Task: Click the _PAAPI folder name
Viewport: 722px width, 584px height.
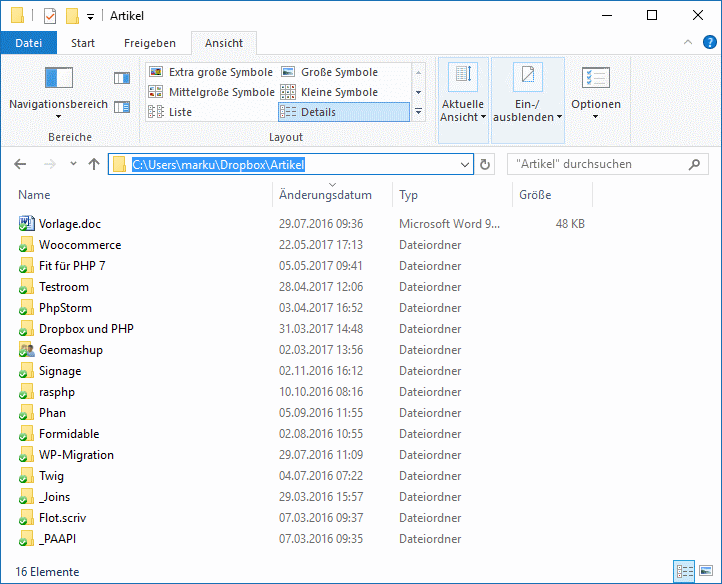Action: [58, 539]
